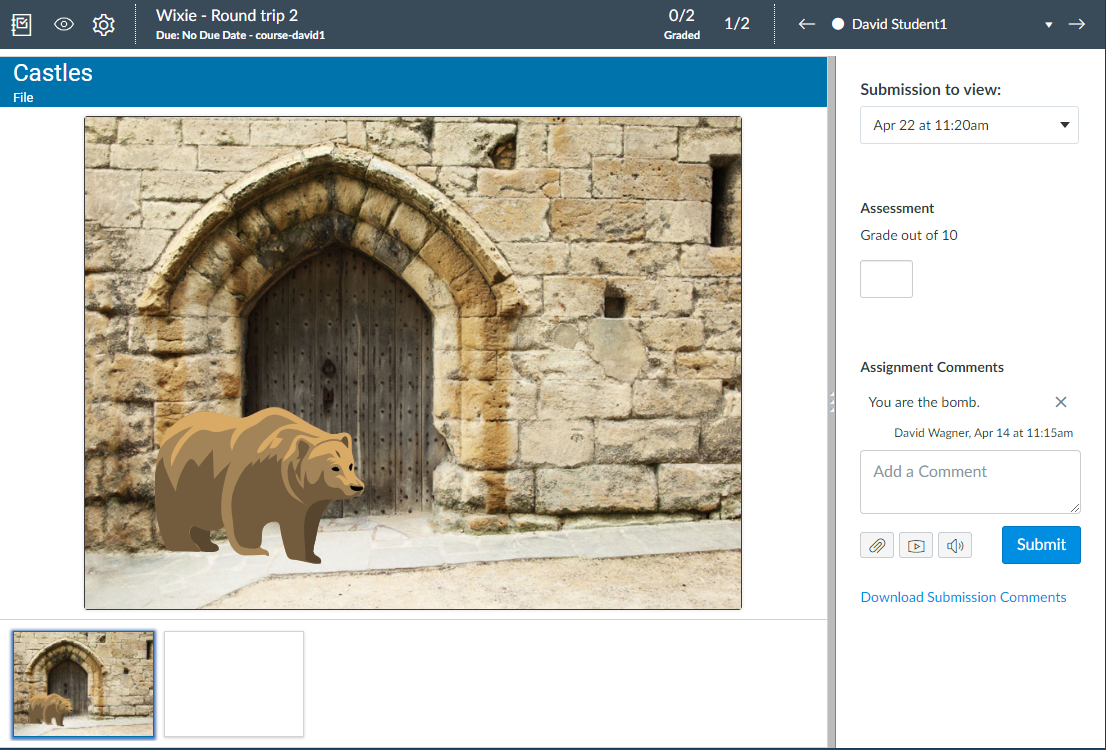Image resolution: width=1106 pixels, height=750 pixels.
Task: Go to next student arrow
Action: [1077, 24]
